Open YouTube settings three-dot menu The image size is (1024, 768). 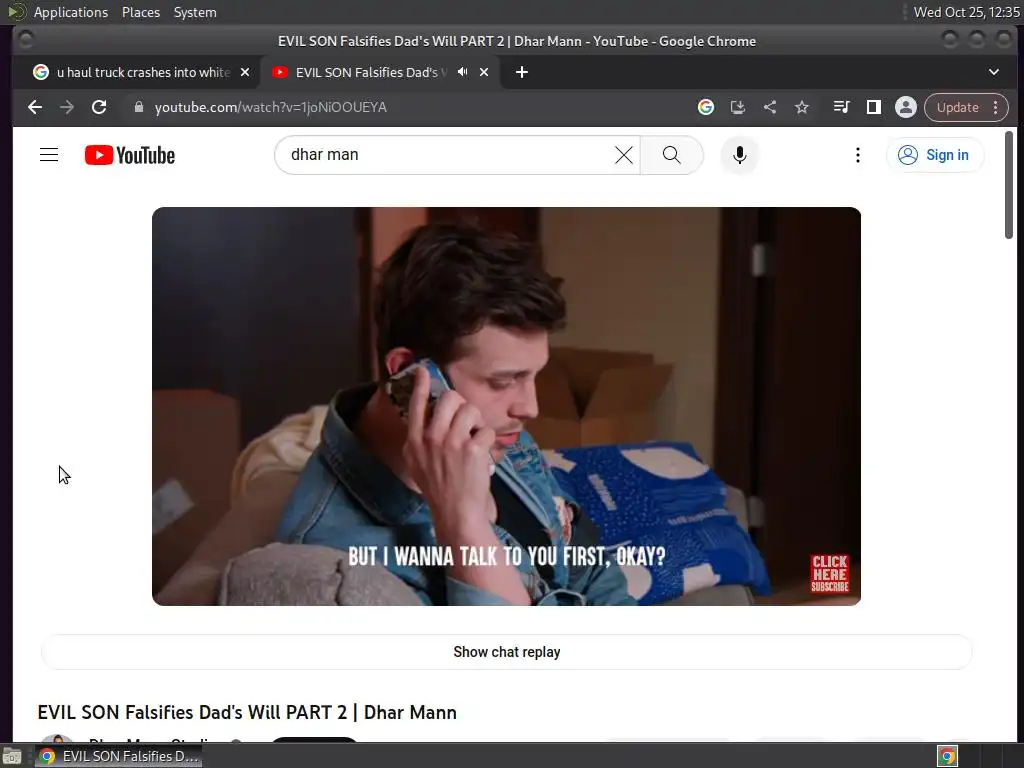857,155
